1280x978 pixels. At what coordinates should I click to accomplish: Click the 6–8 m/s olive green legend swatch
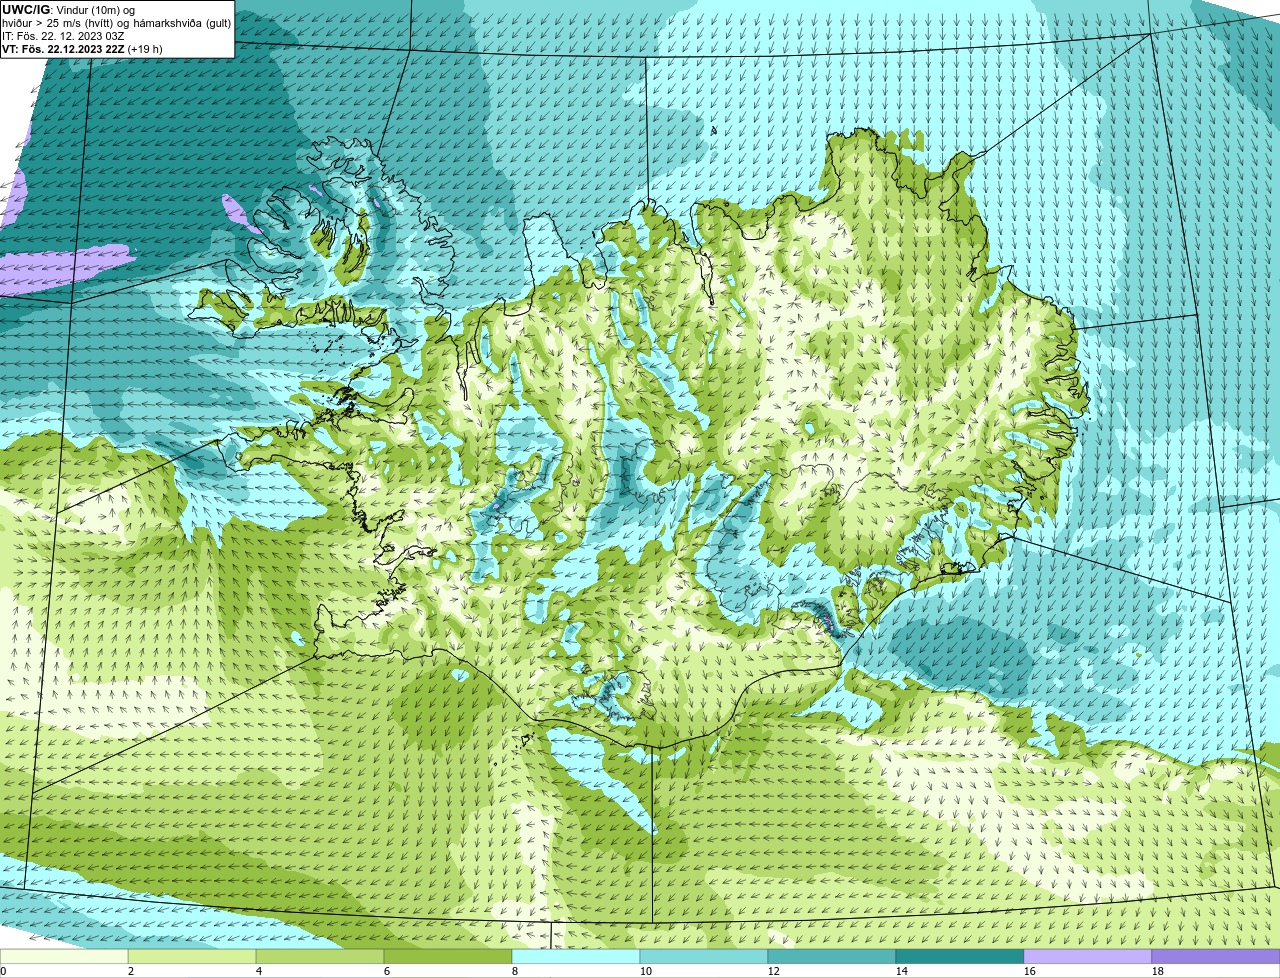[x=448, y=957]
